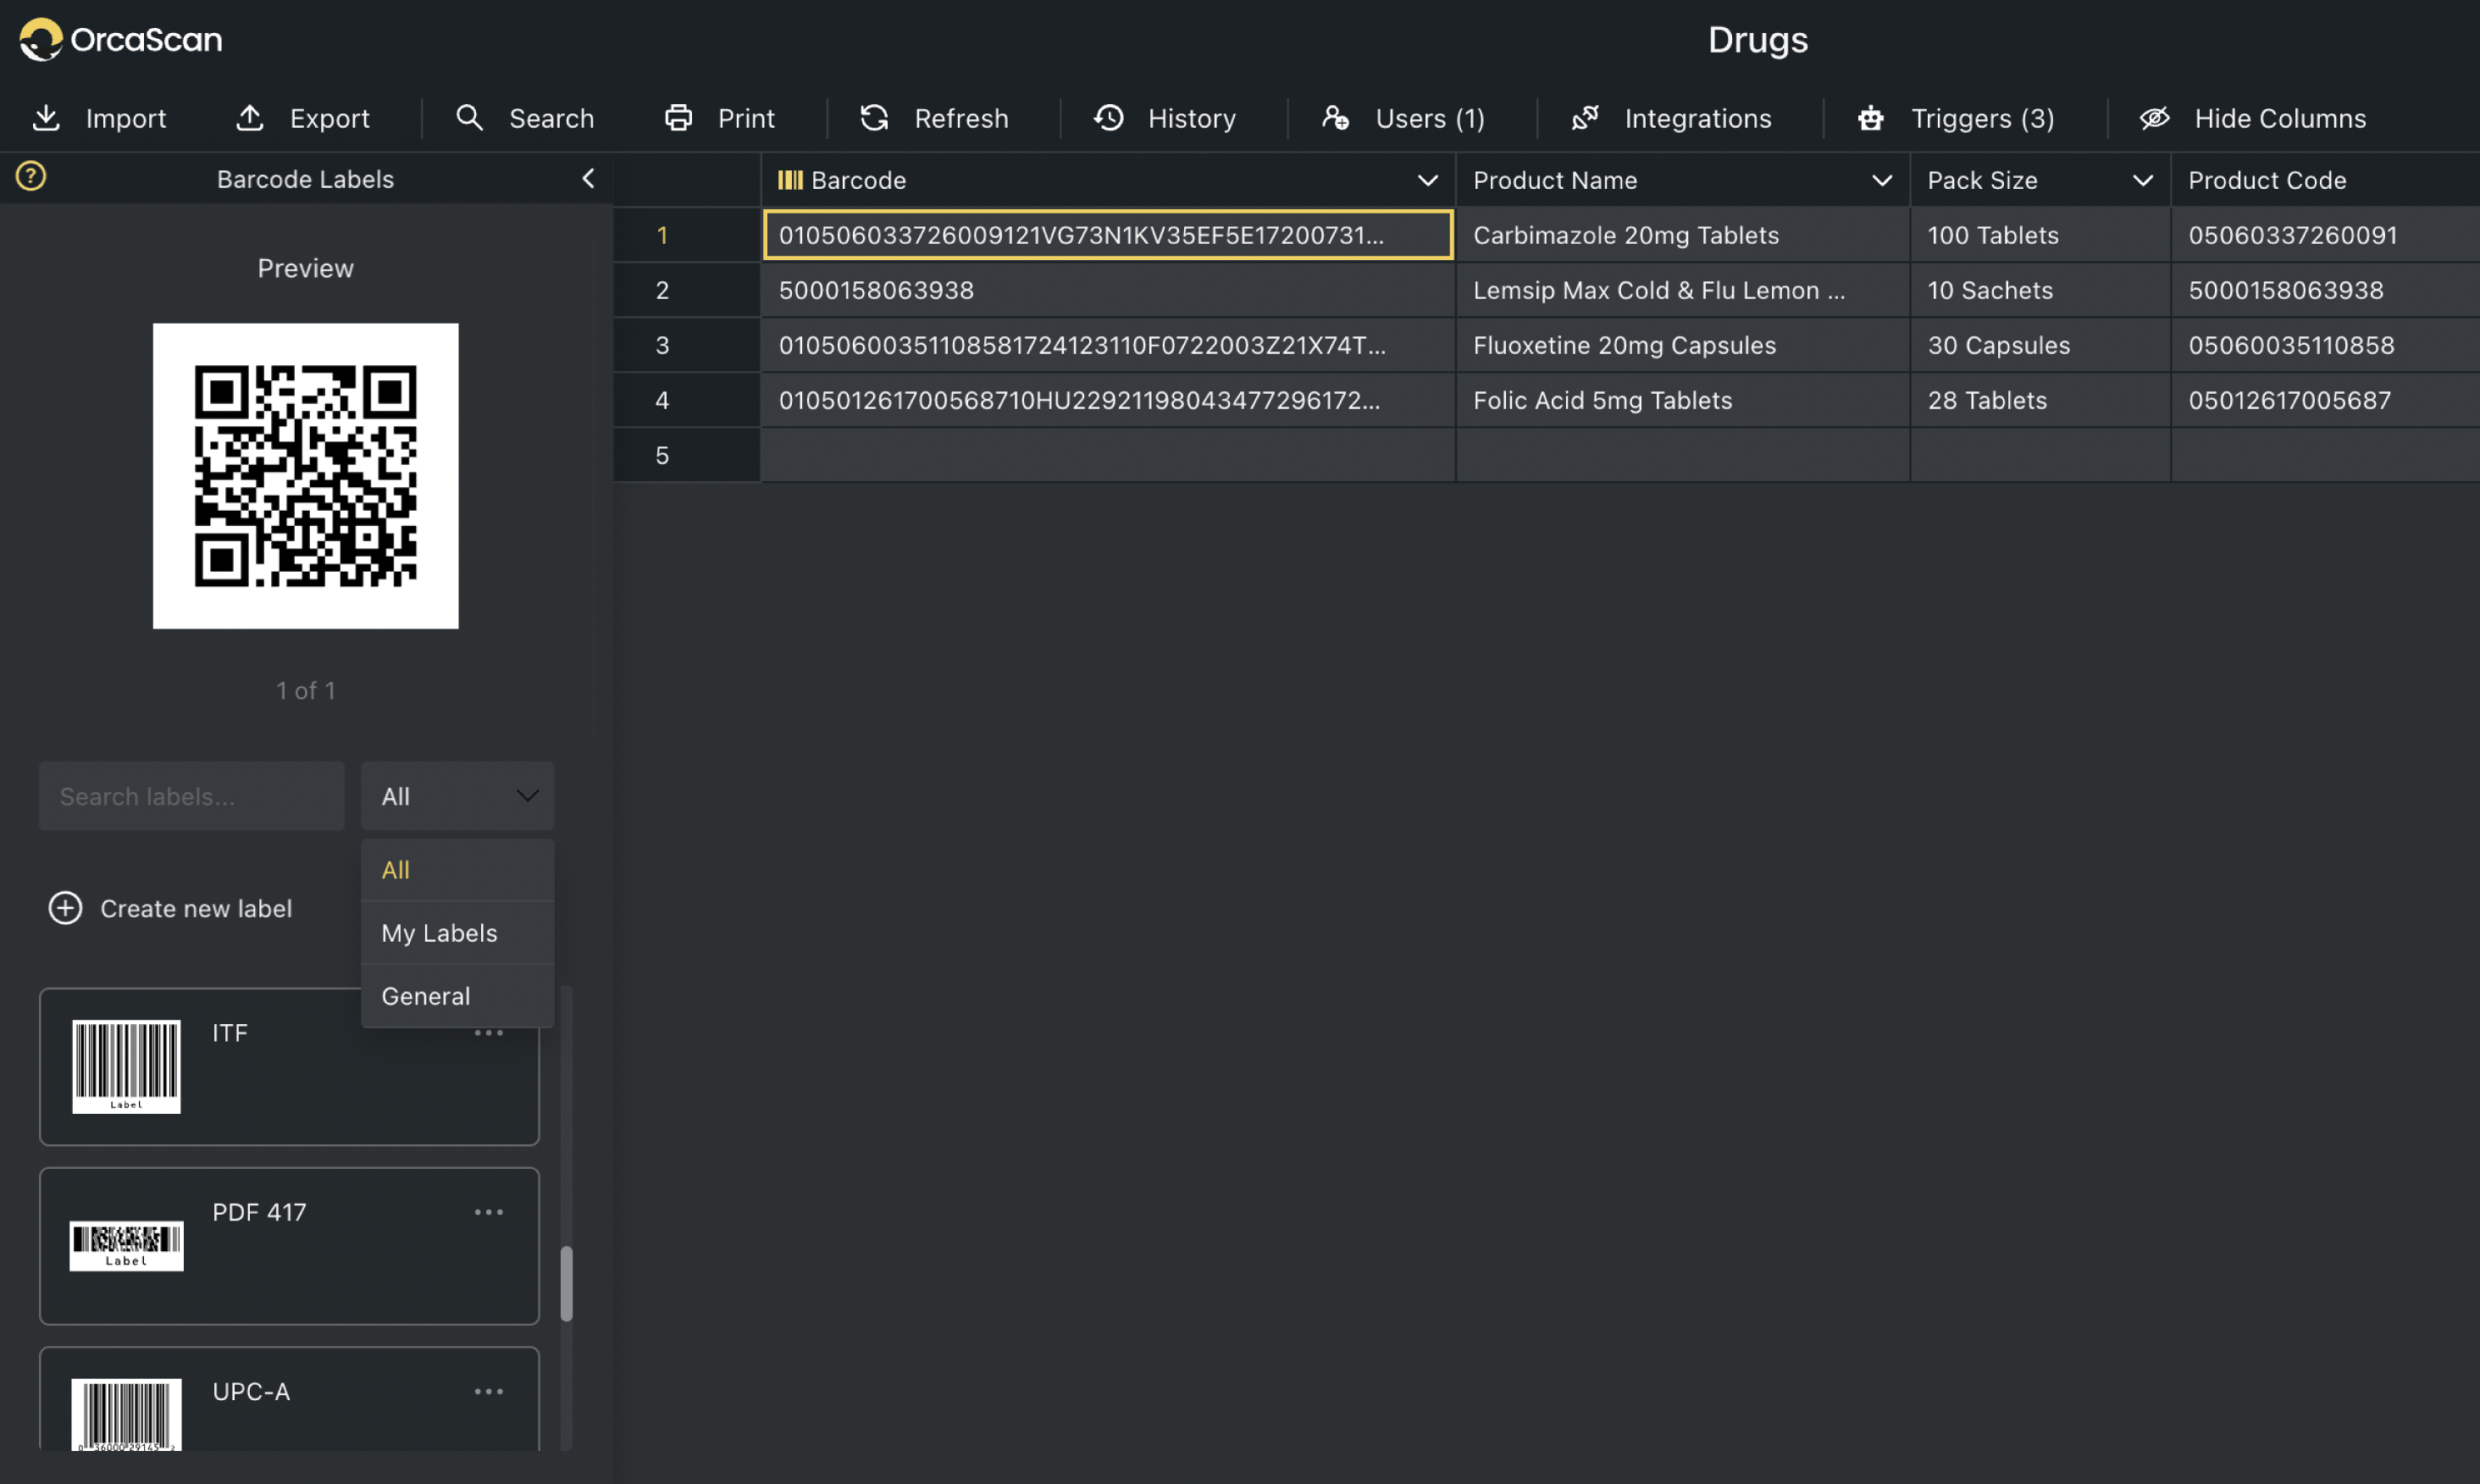2480x1484 pixels.
Task: Click the Print printer icon
Action: pyautogui.click(x=679, y=118)
